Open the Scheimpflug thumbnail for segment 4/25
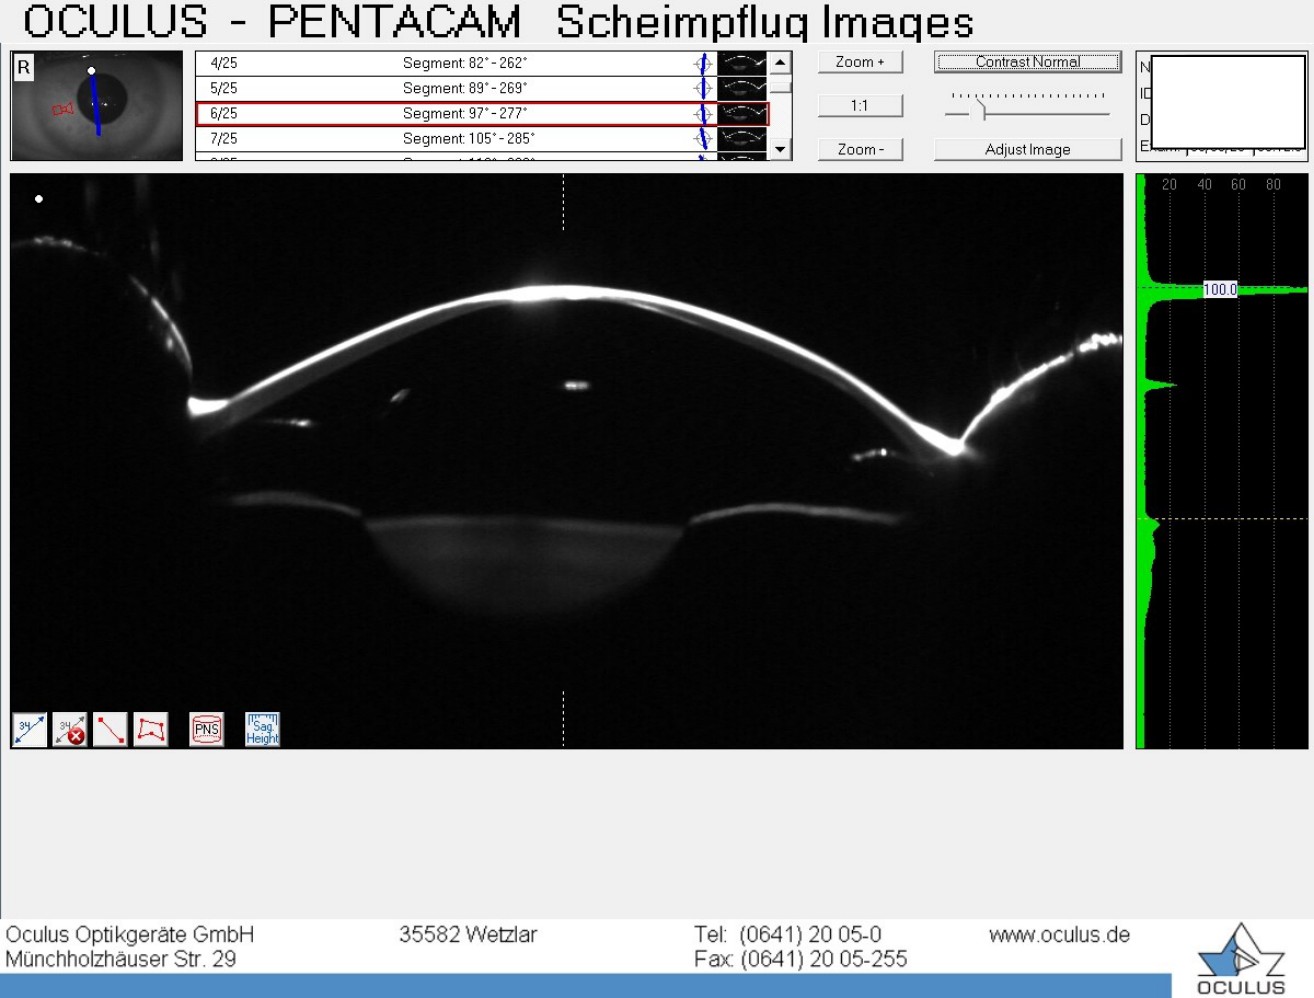1314x998 pixels. (742, 63)
